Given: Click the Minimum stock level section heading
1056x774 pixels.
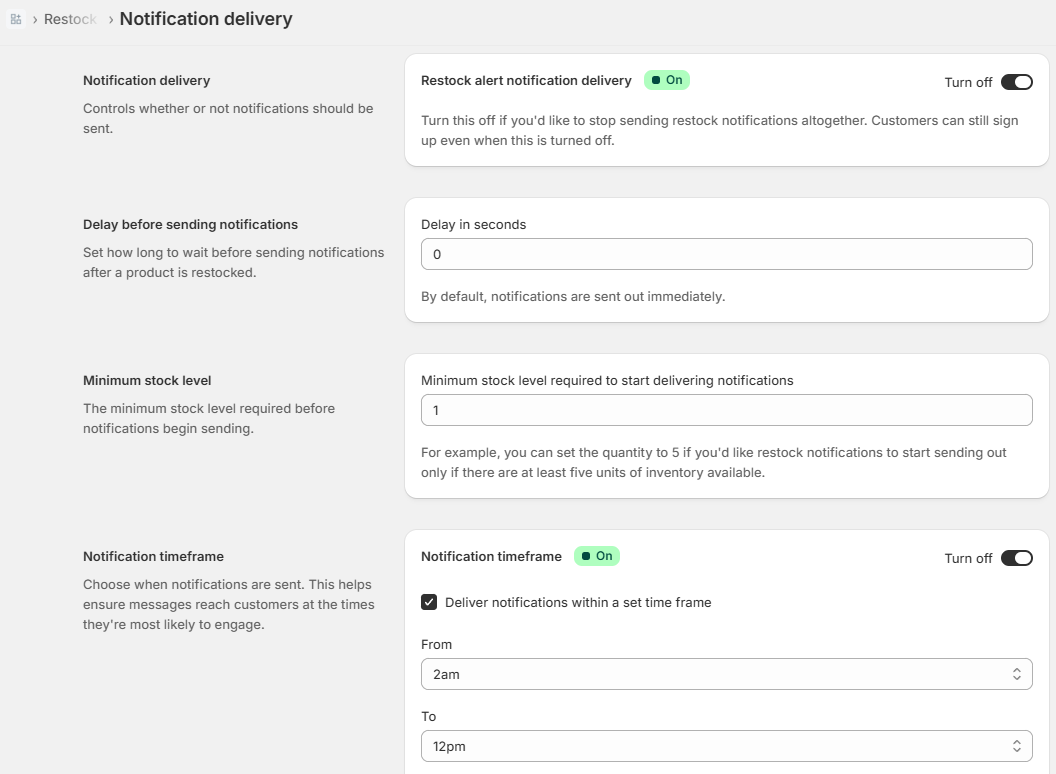Looking at the screenshot, I should click(x=147, y=380).
